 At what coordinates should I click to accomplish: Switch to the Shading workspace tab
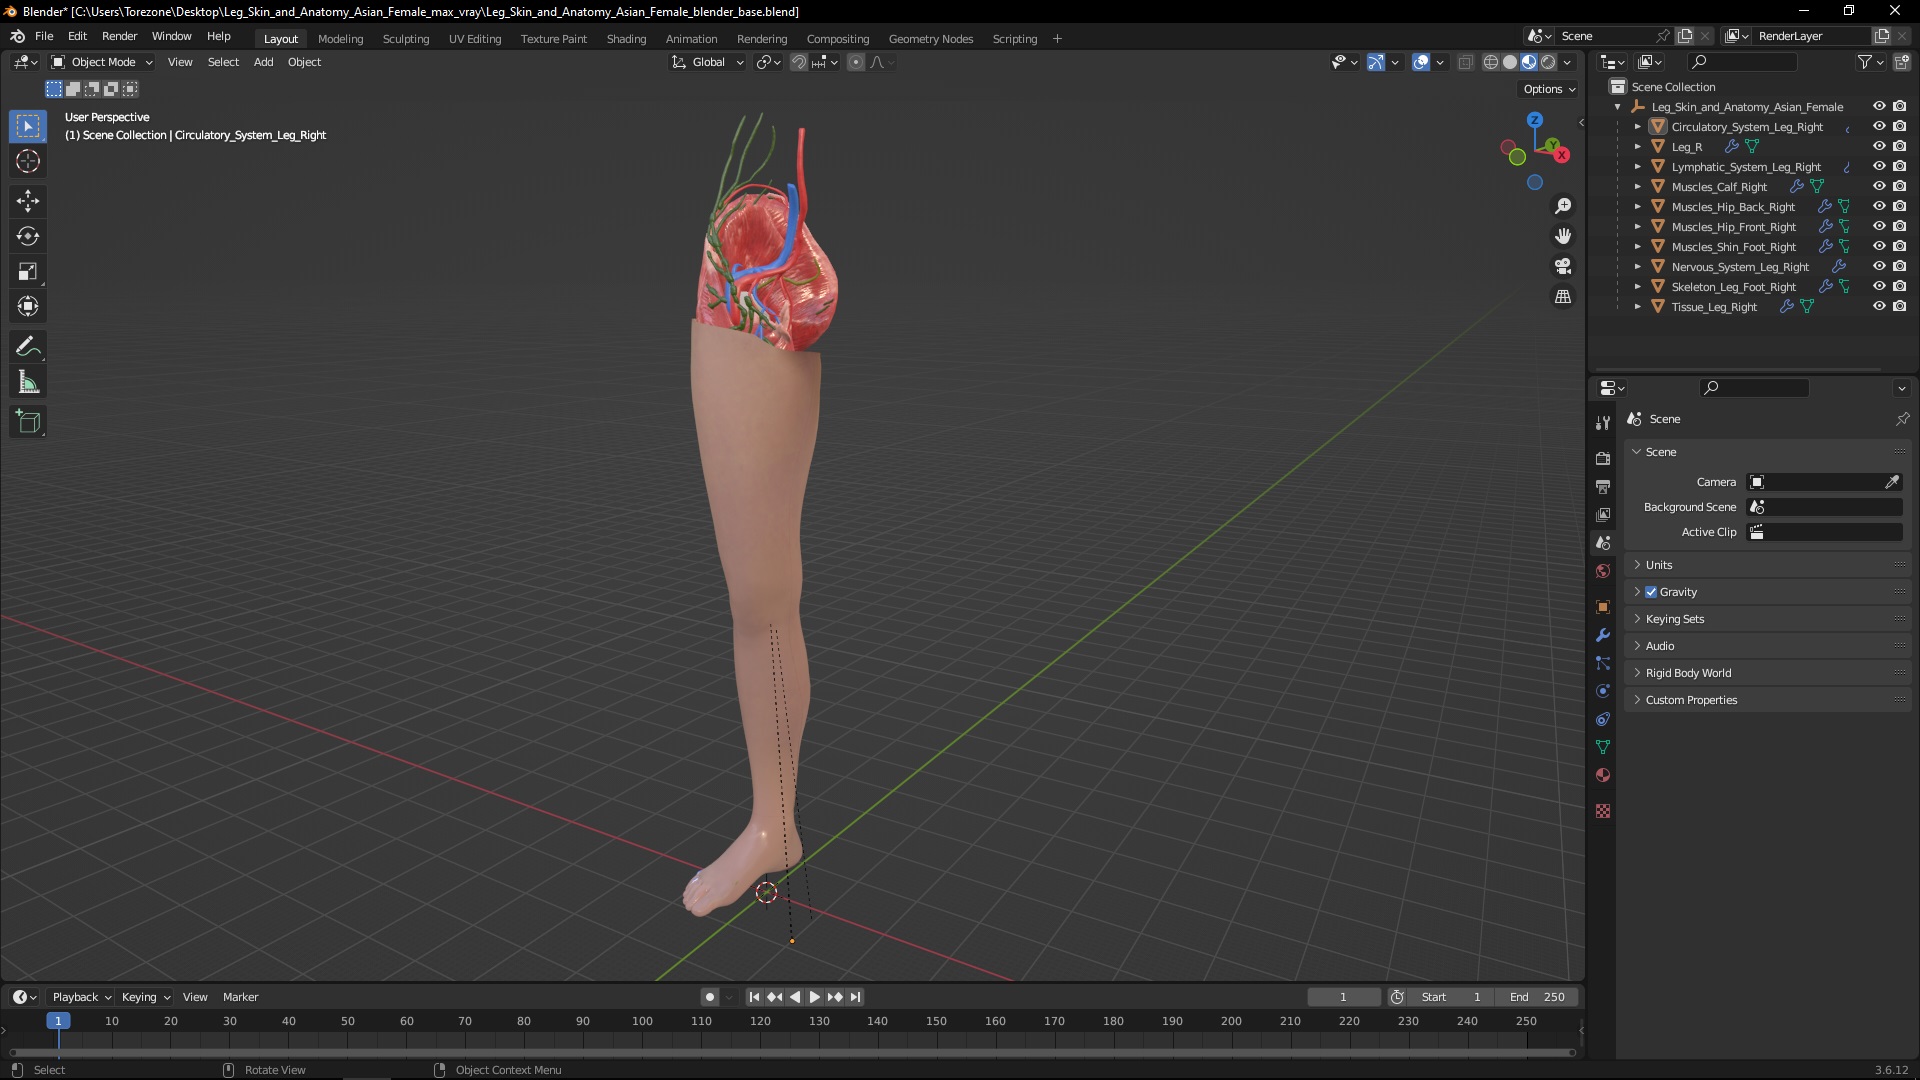coord(626,39)
